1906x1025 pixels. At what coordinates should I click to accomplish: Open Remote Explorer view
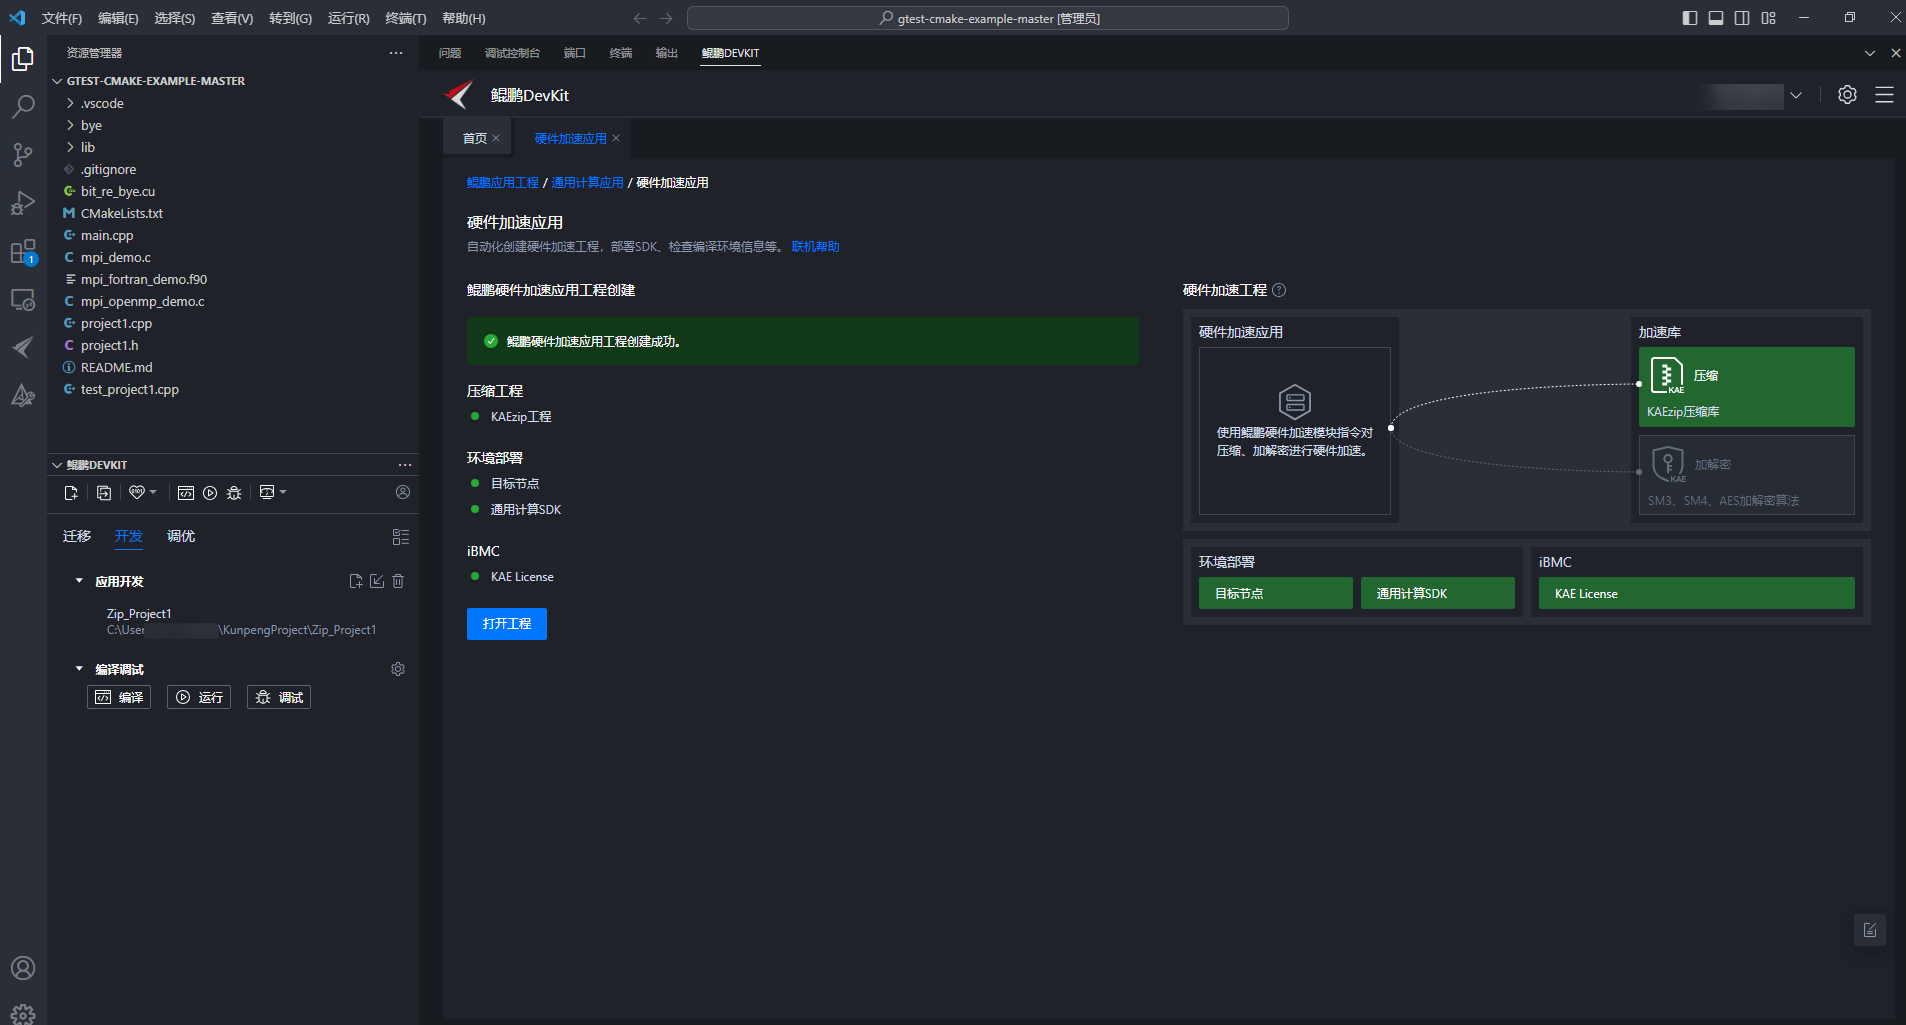coord(23,299)
